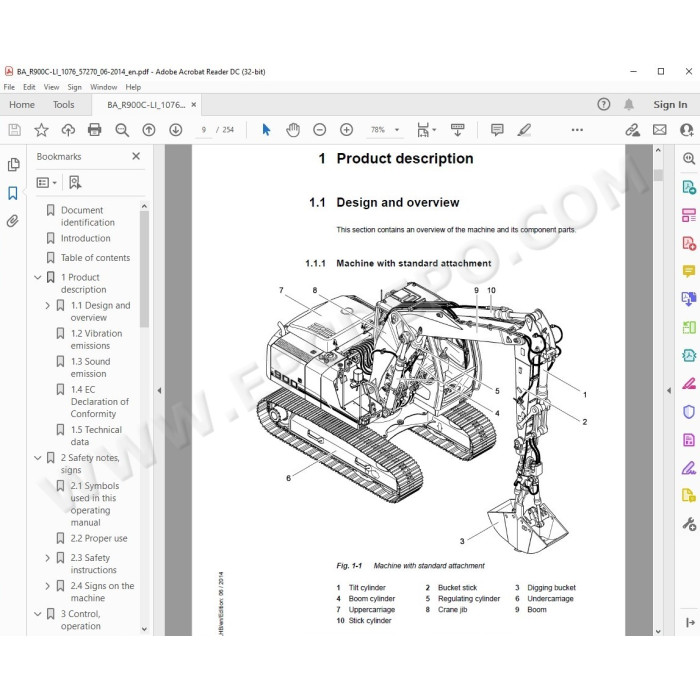Expand the 2.4 Signs on the machine bookmark

click(48, 586)
